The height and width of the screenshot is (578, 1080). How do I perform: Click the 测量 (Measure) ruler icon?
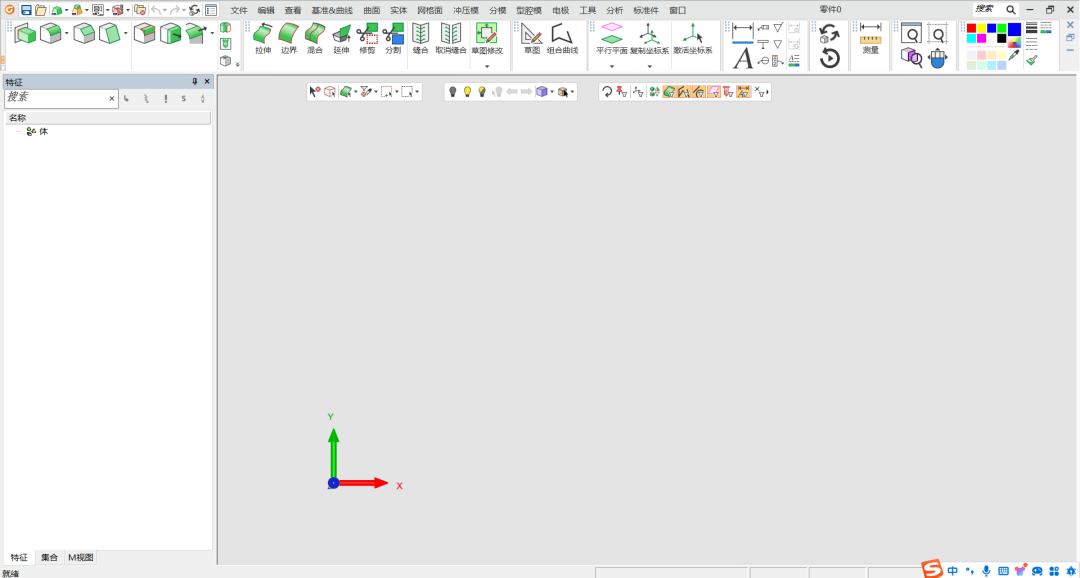870,38
